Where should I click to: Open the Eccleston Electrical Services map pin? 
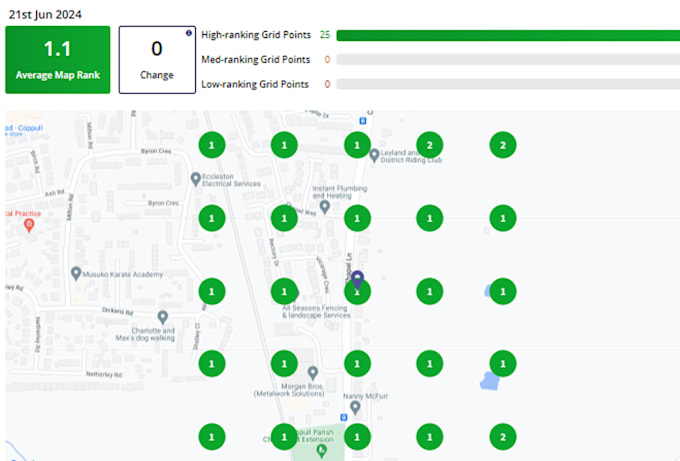coord(196,178)
